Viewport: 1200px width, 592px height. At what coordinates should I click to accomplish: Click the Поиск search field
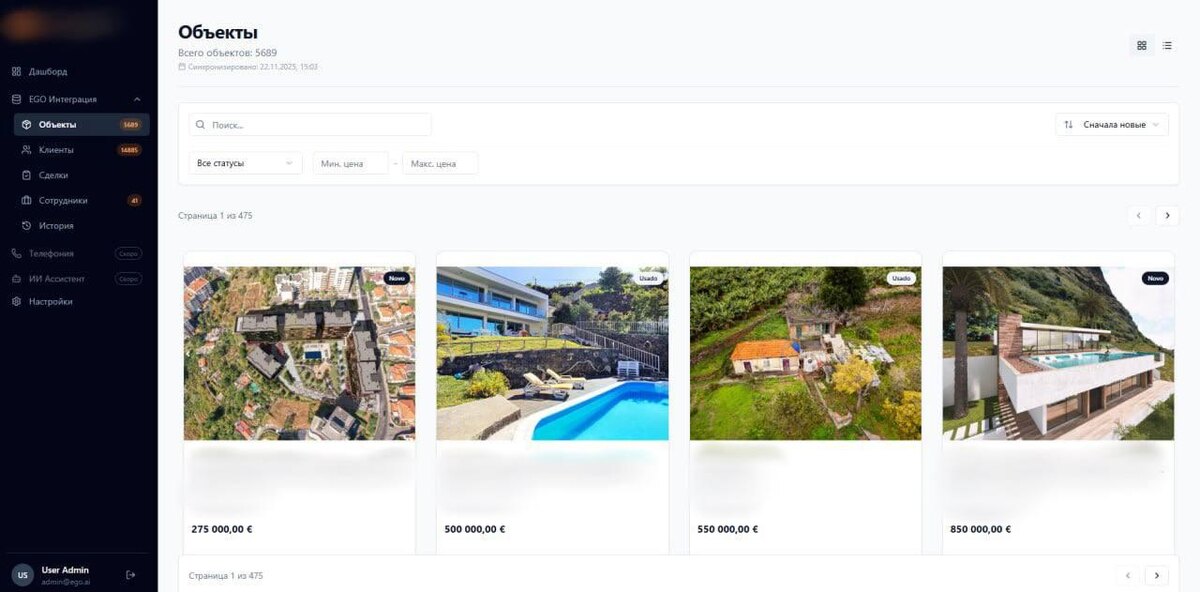coord(310,125)
